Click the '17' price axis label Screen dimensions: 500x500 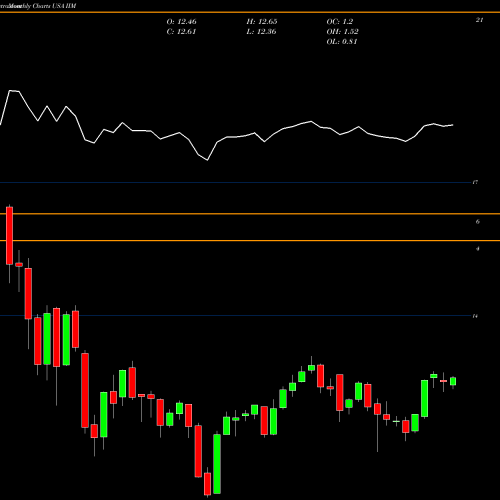point(475,182)
